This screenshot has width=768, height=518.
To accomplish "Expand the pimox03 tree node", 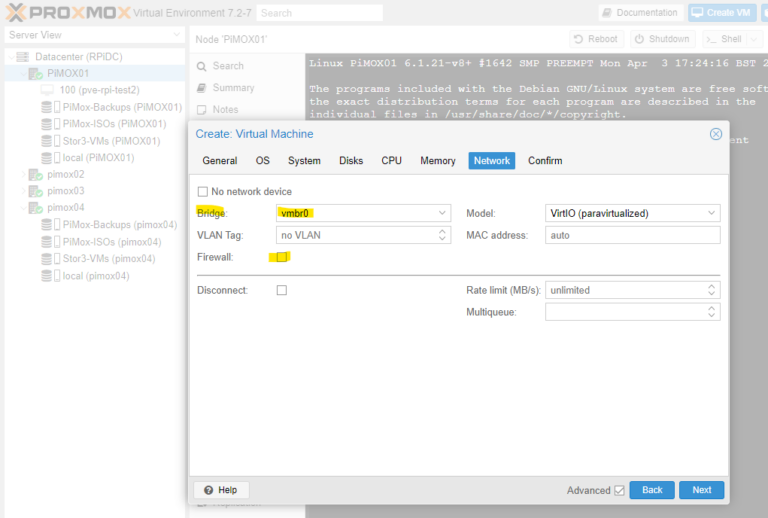I will pos(23,191).
